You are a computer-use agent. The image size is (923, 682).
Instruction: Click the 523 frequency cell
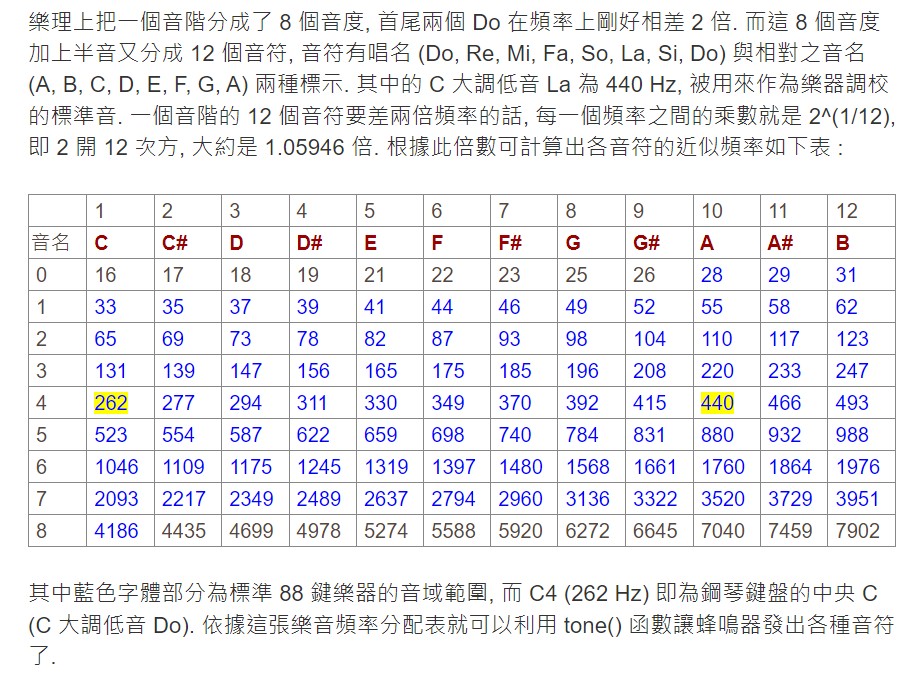pos(111,435)
